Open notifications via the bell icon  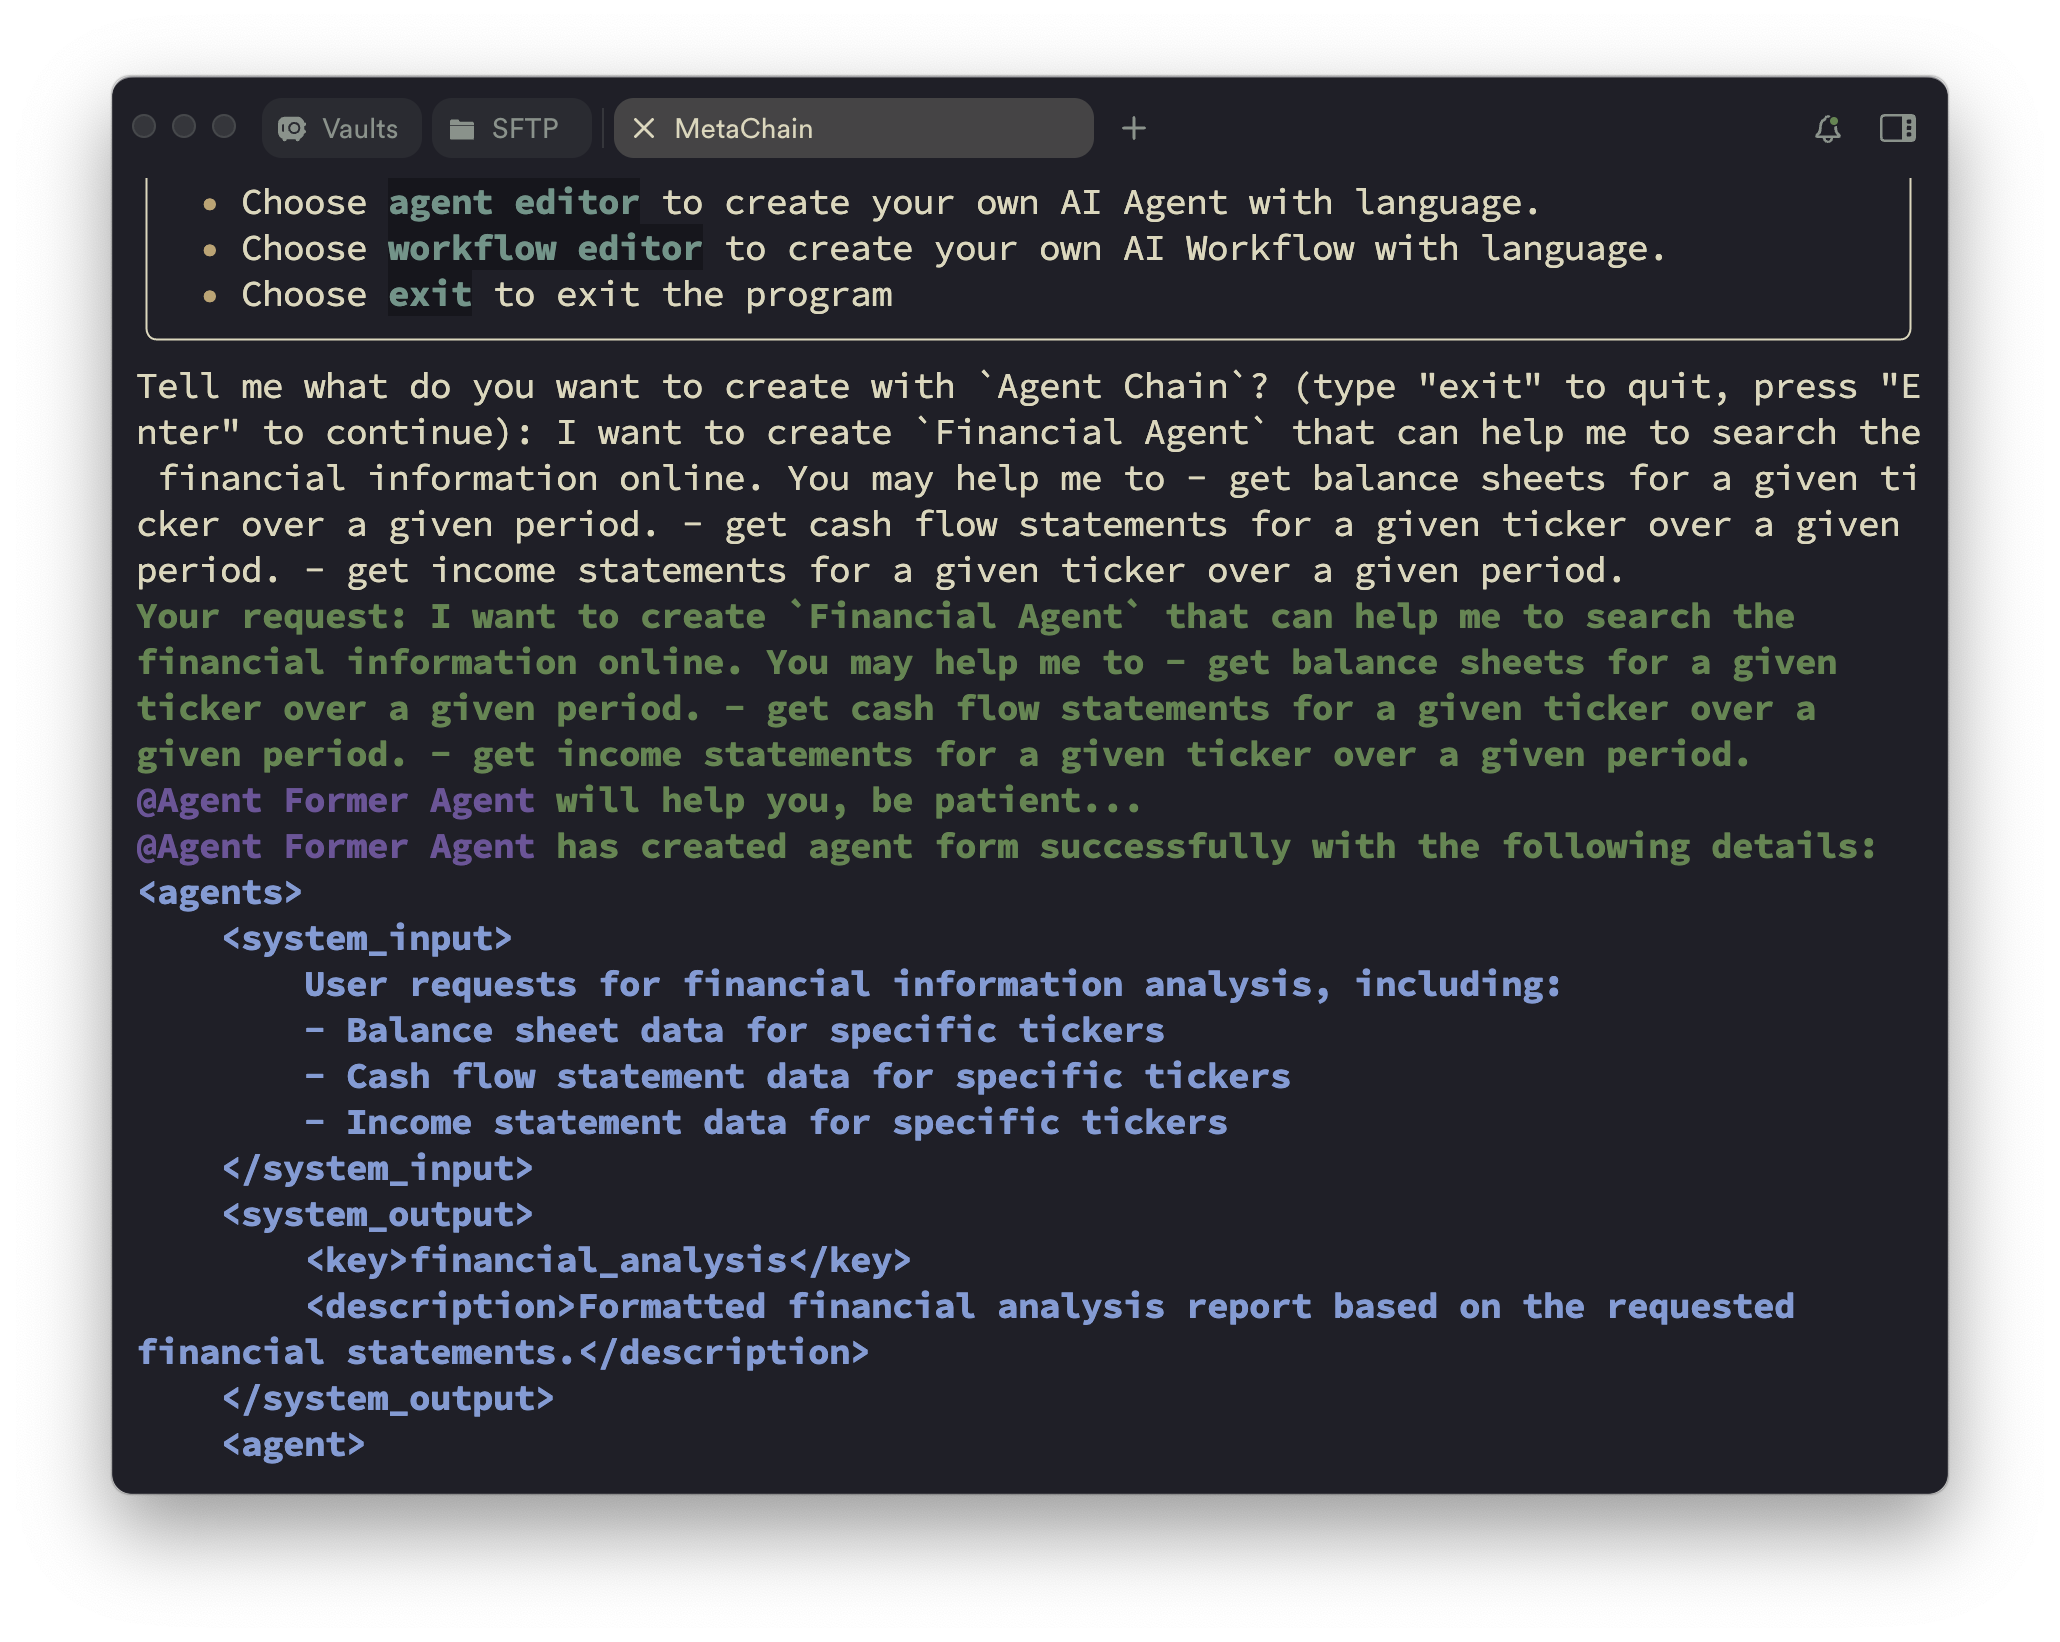pos(1828,129)
